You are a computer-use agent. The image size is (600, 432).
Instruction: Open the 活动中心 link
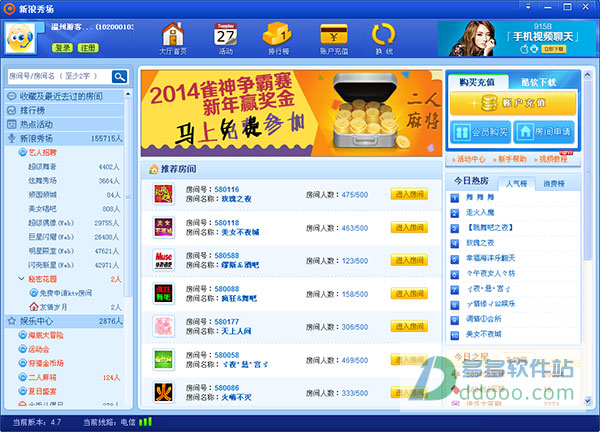pos(471,159)
